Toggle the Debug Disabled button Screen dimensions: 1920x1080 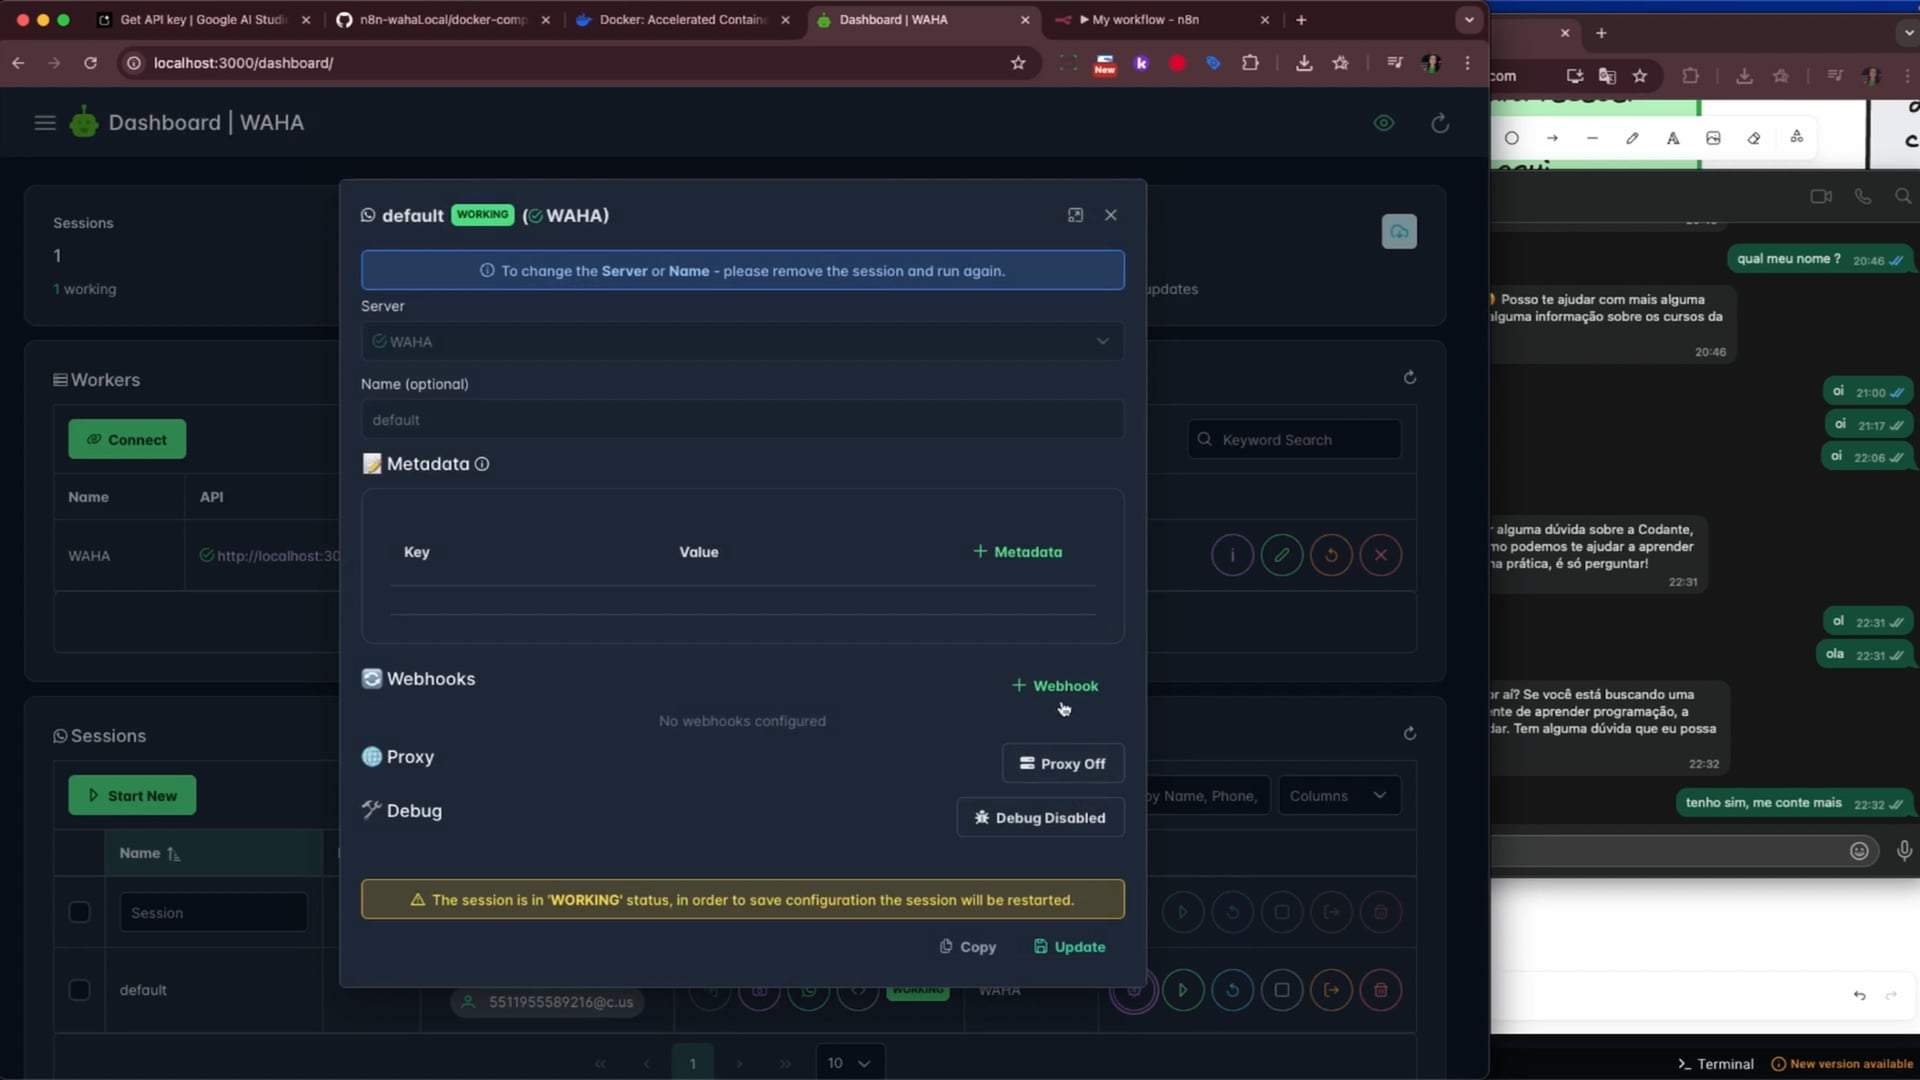pos(1040,817)
